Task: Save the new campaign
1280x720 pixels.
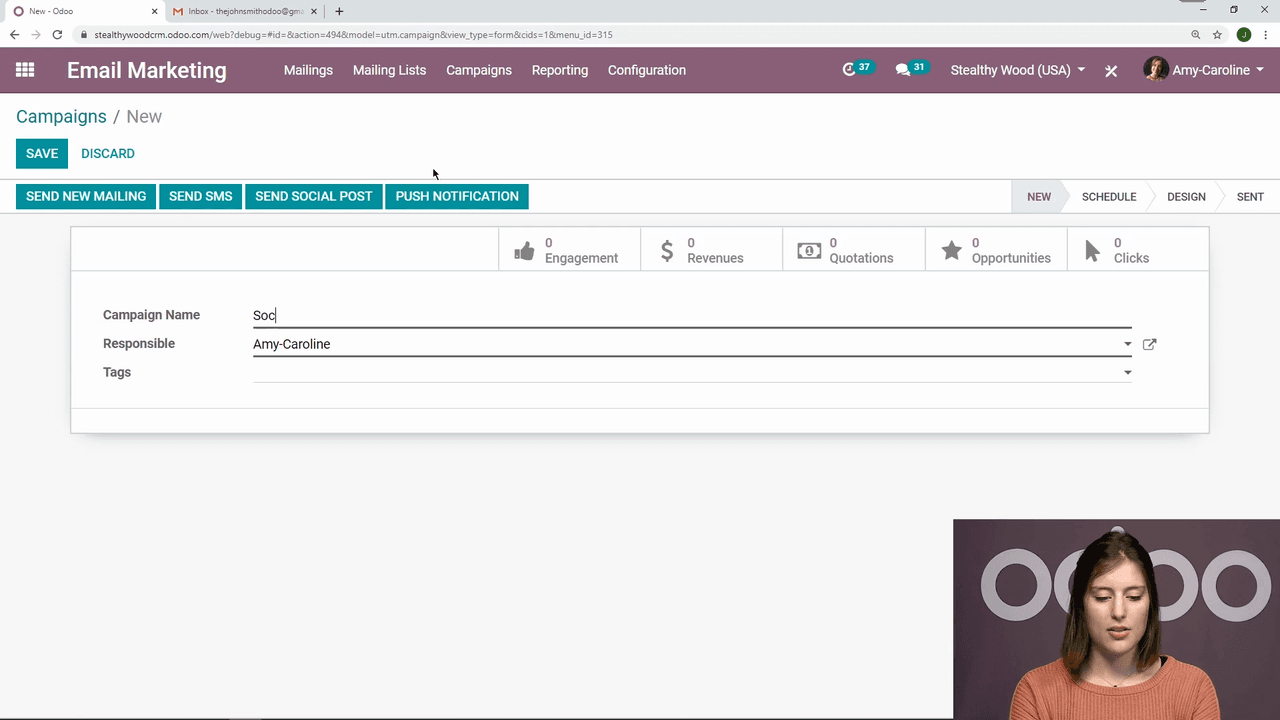Action: [42, 153]
